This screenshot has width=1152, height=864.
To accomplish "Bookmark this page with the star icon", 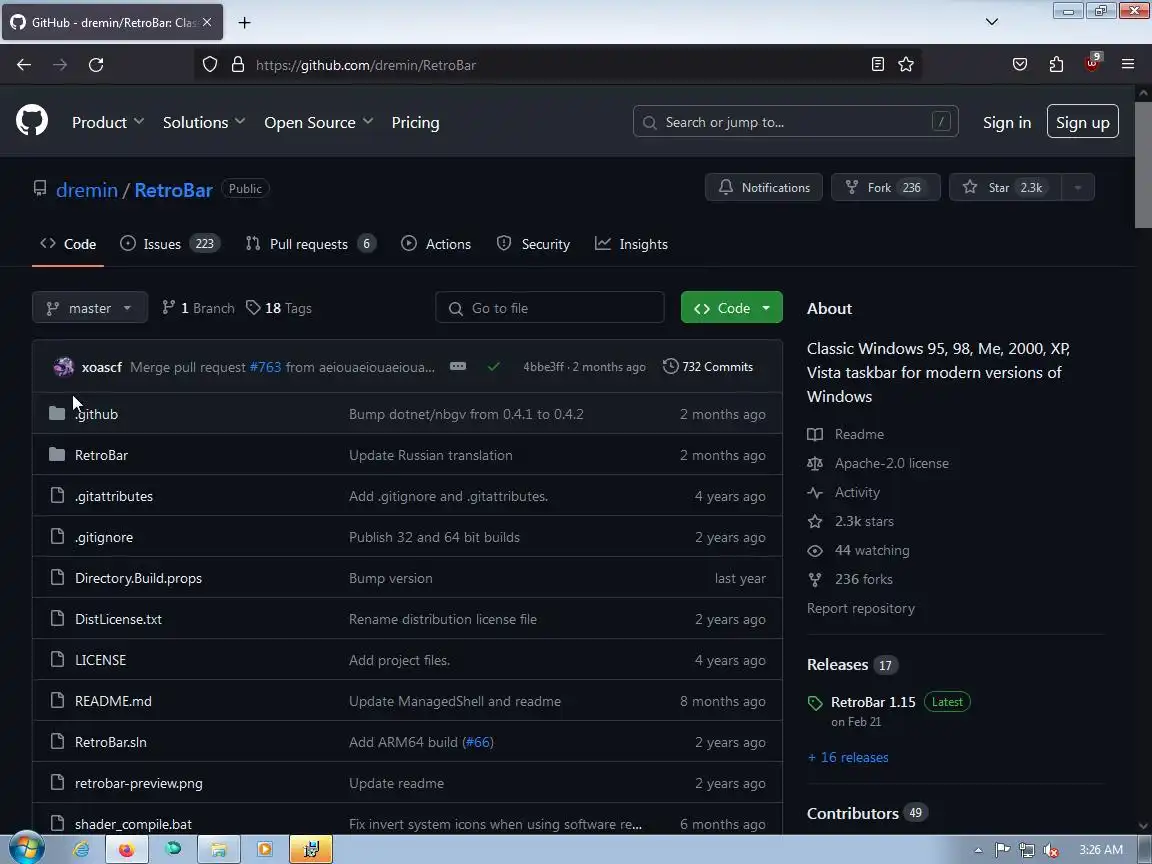I will click(x=906, y=65).
